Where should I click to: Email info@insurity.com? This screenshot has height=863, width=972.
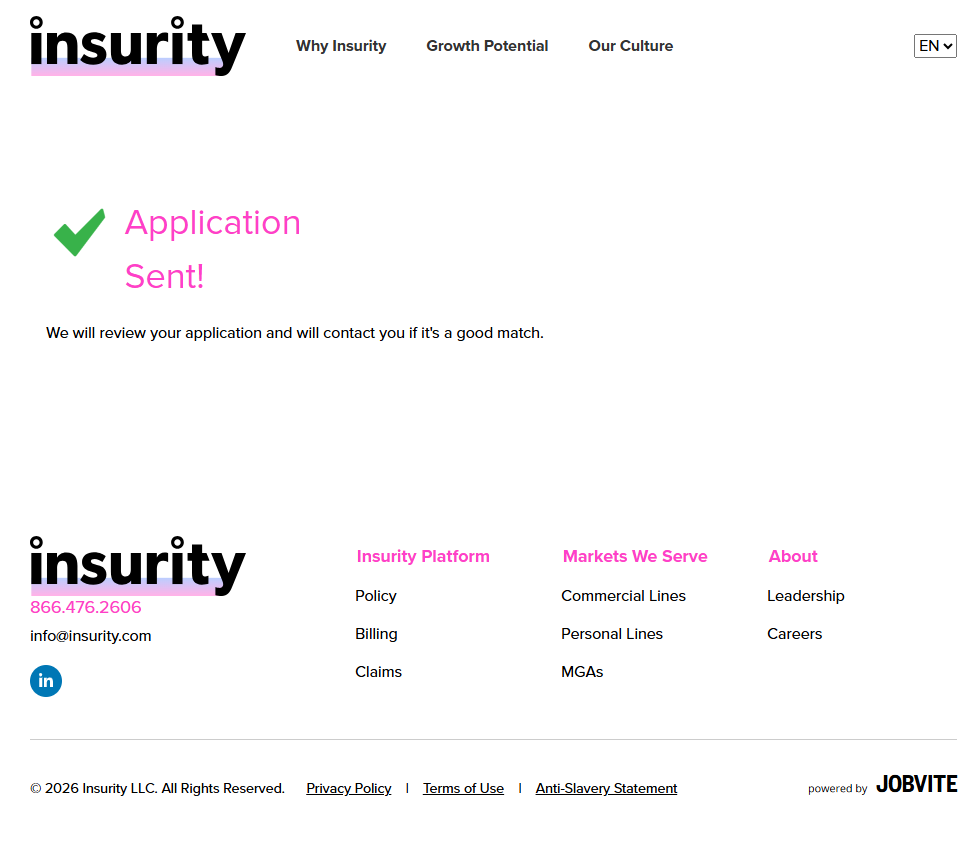click(91, 636)
